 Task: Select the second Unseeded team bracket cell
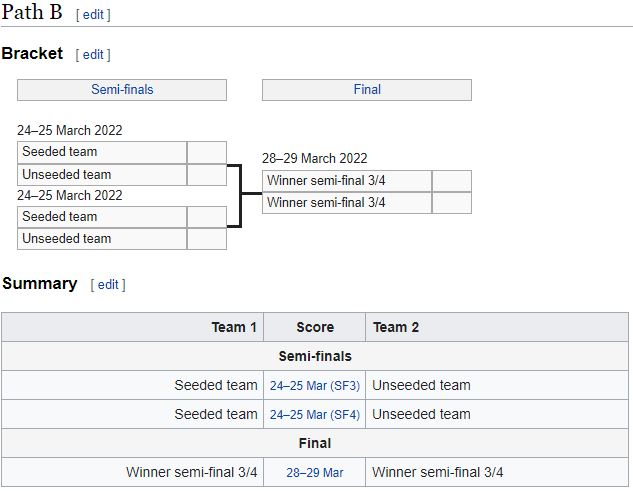(102, 239)
